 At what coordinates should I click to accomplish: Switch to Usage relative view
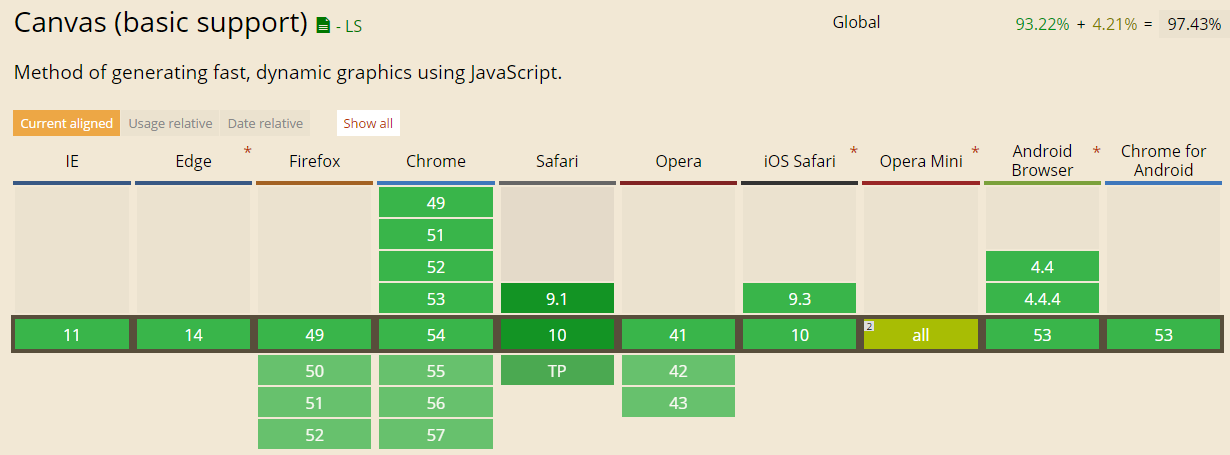(x=170, y=124)
